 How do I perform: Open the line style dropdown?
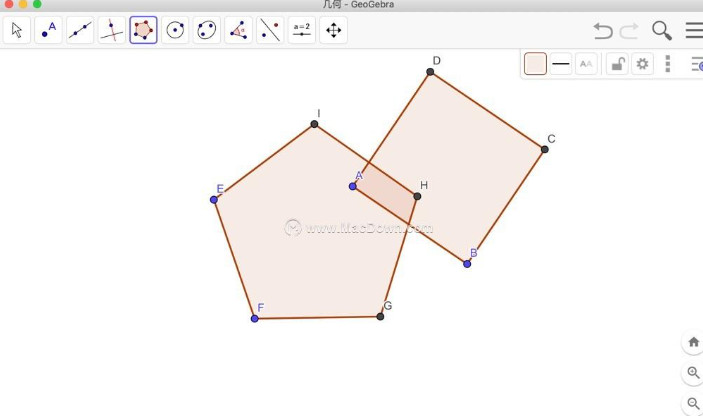(x=561, y=64)
